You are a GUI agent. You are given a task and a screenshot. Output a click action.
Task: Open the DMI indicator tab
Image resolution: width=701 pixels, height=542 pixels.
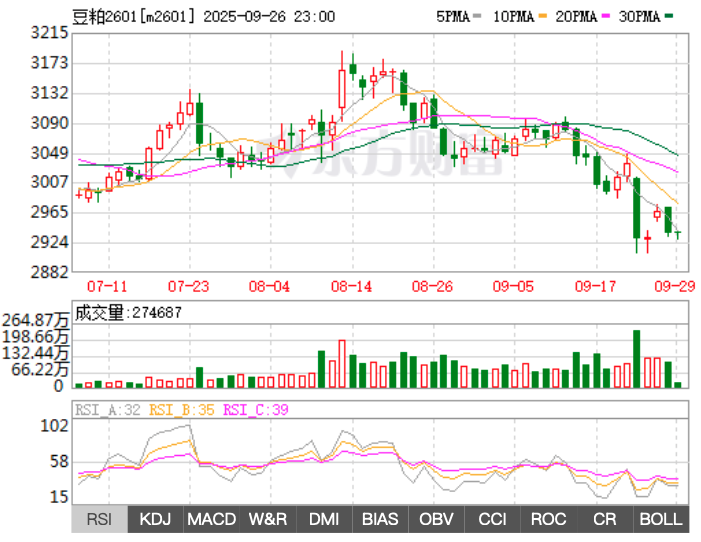point(324,519)
